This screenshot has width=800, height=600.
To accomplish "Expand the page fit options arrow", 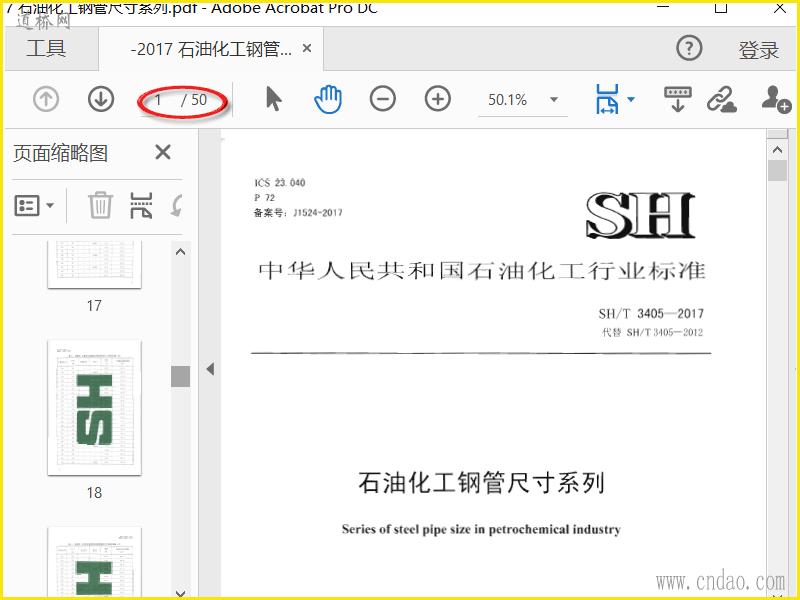I will [631, 99].
